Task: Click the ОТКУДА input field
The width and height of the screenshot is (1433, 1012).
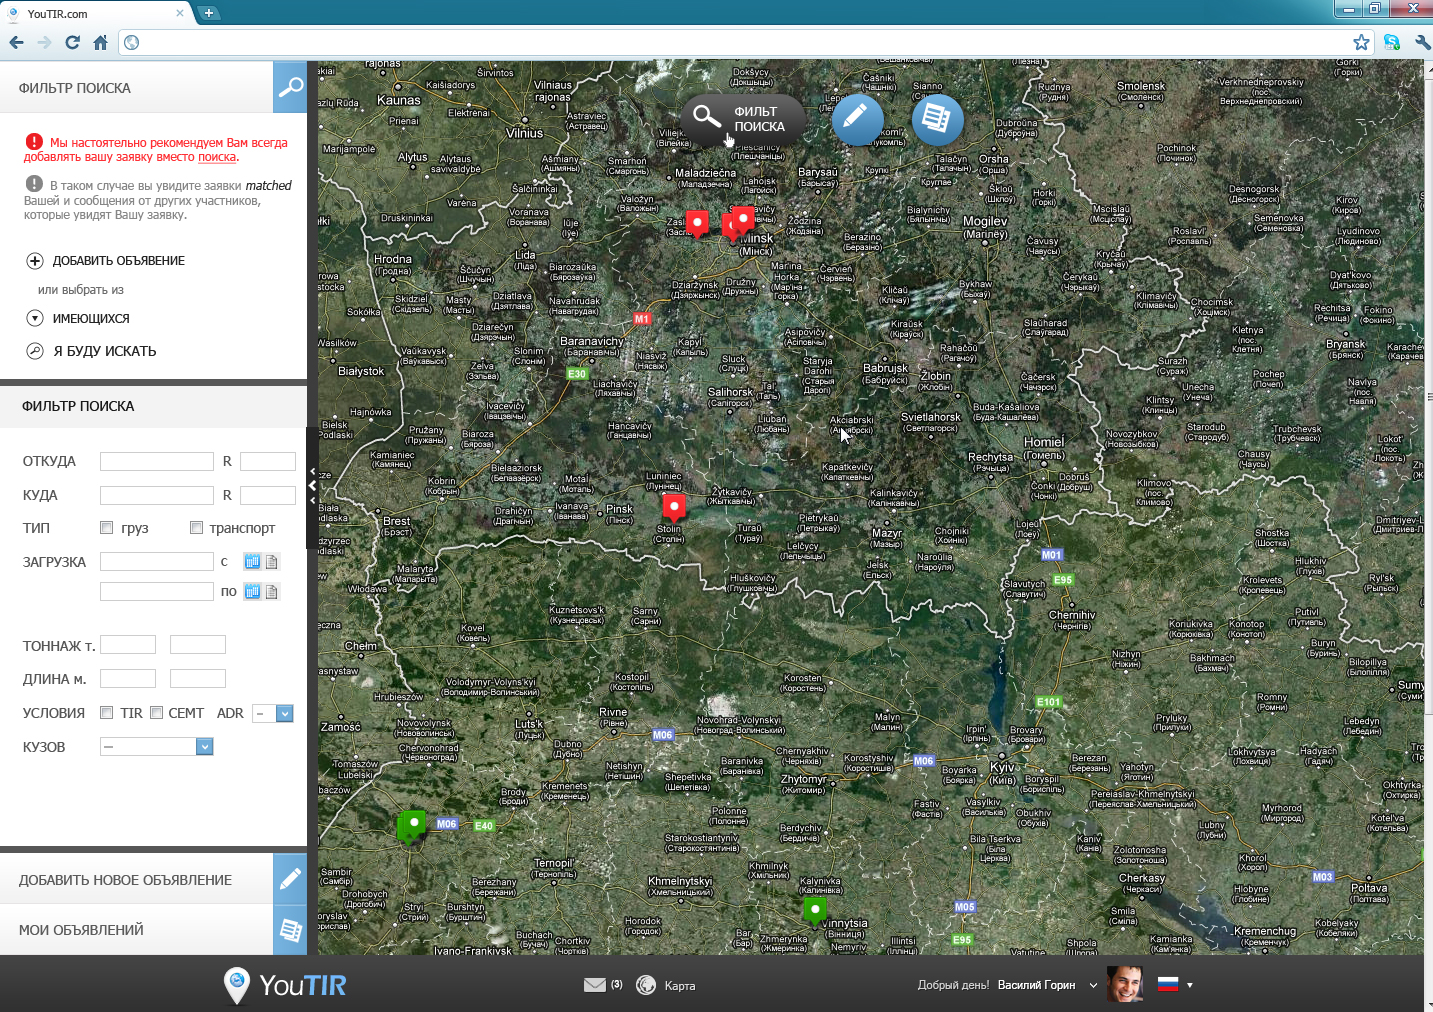Action: [157, 461]
